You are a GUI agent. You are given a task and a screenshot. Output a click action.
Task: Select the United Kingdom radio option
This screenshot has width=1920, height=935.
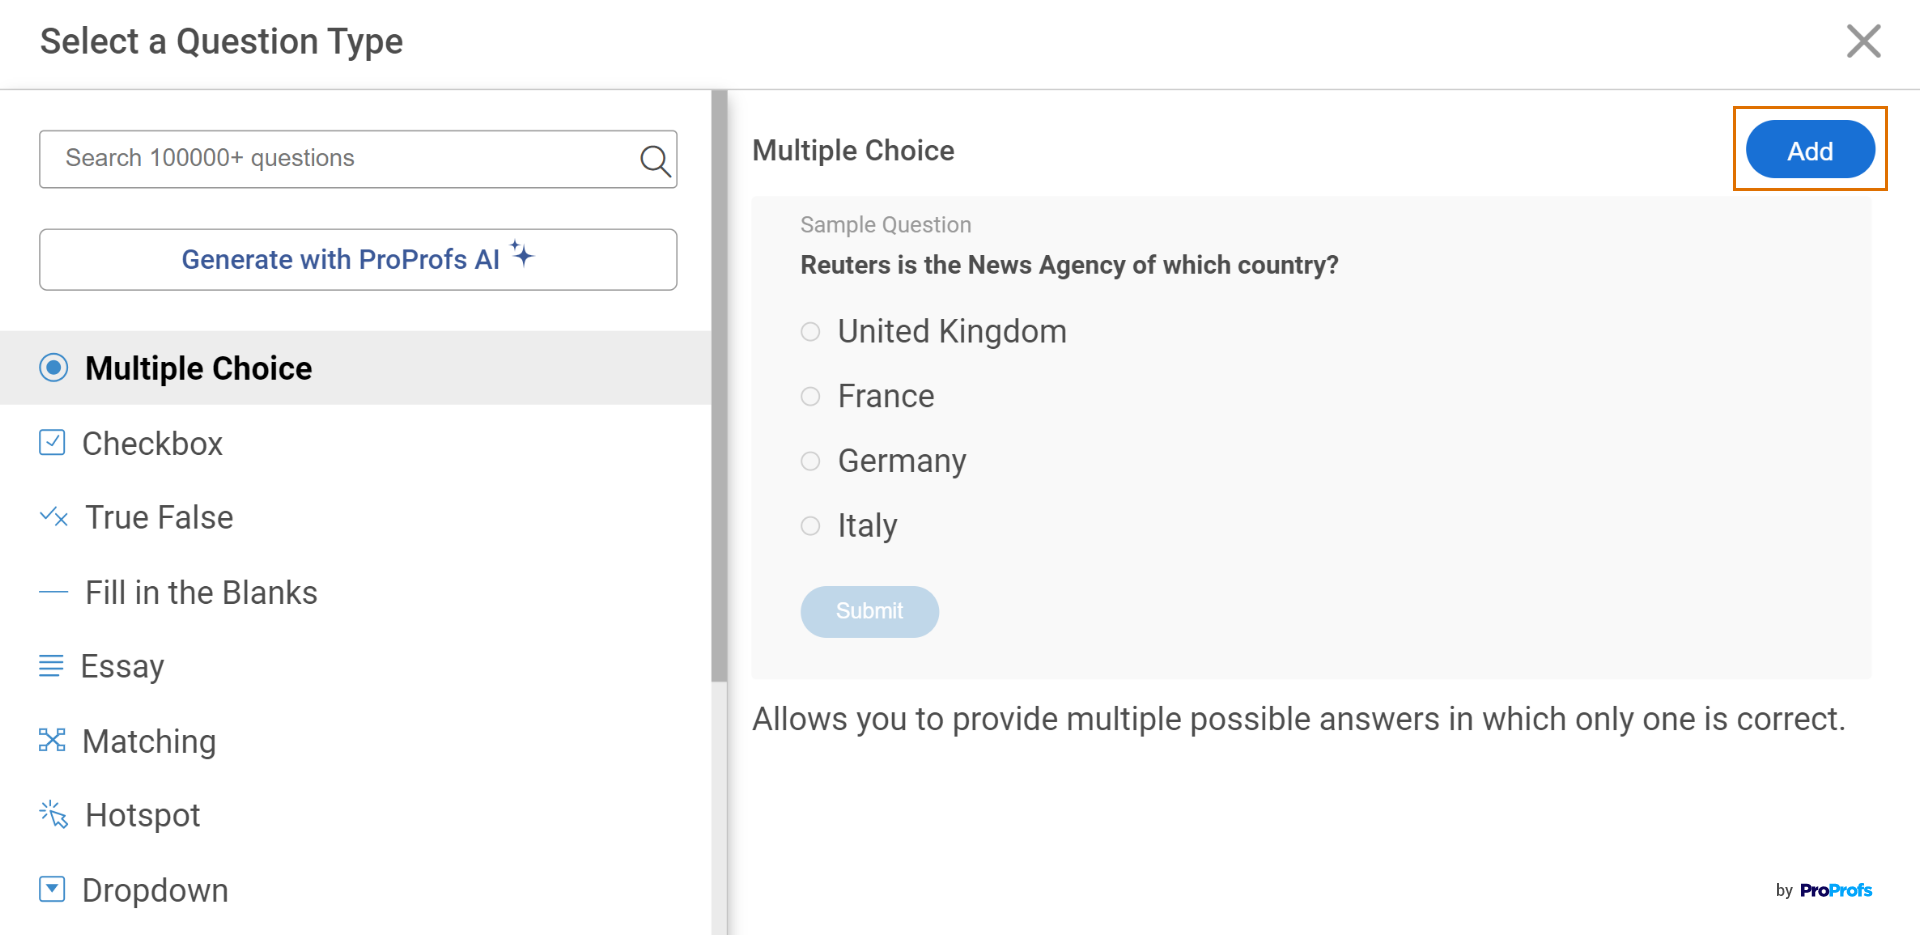tap(811, 332)
